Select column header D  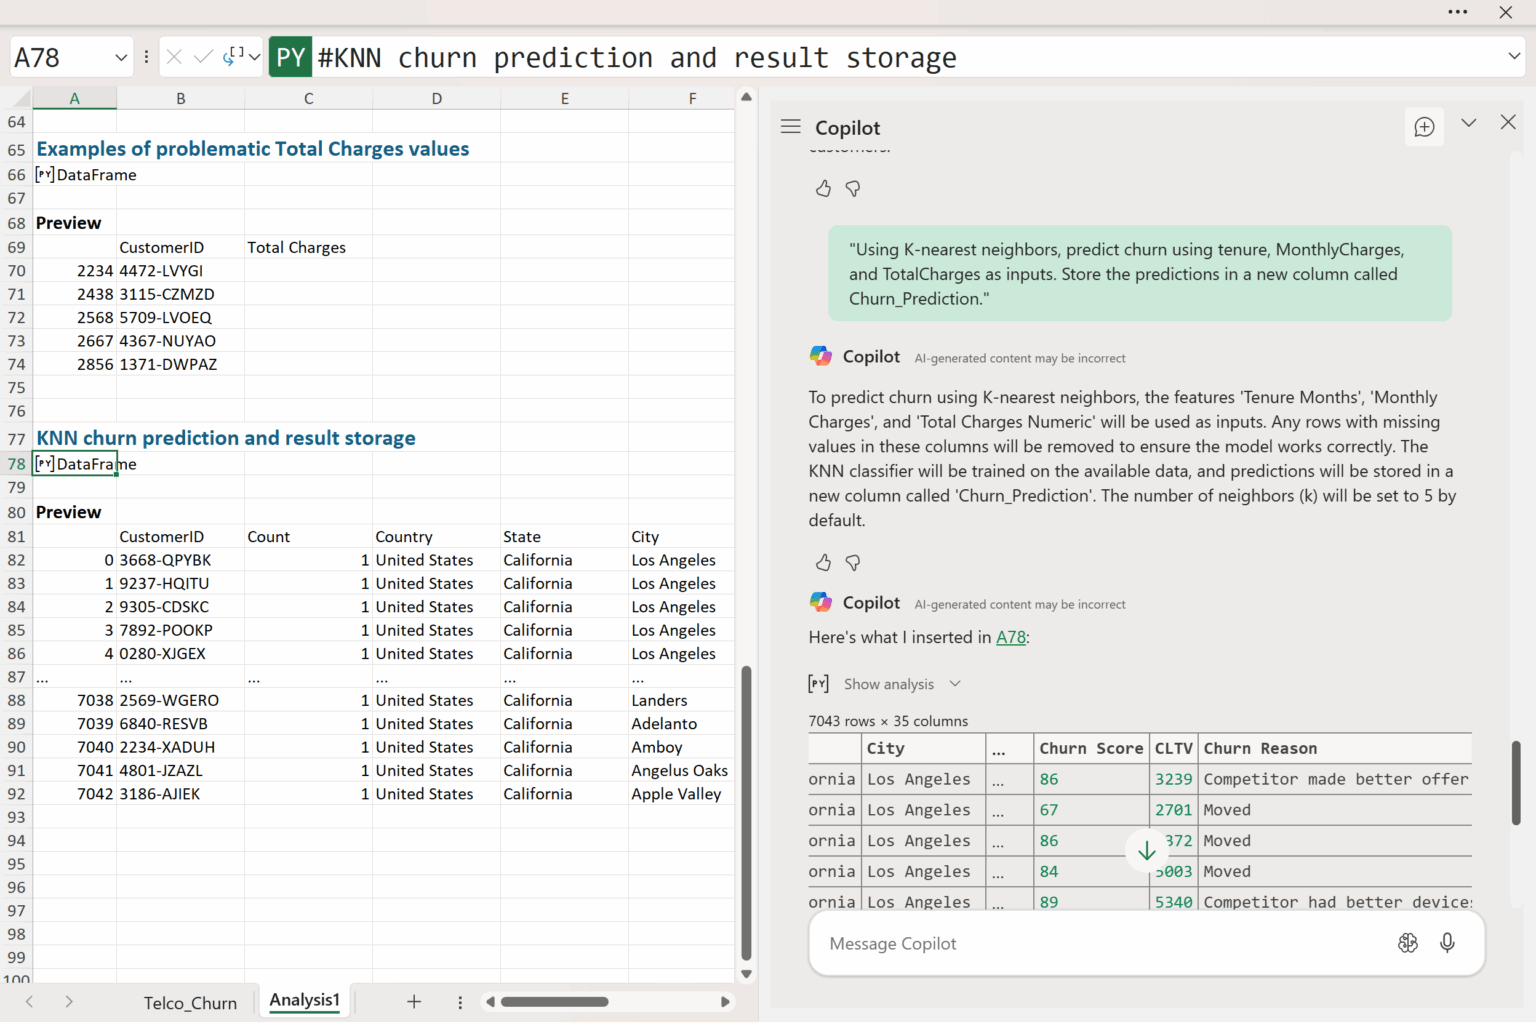[436, 98]
